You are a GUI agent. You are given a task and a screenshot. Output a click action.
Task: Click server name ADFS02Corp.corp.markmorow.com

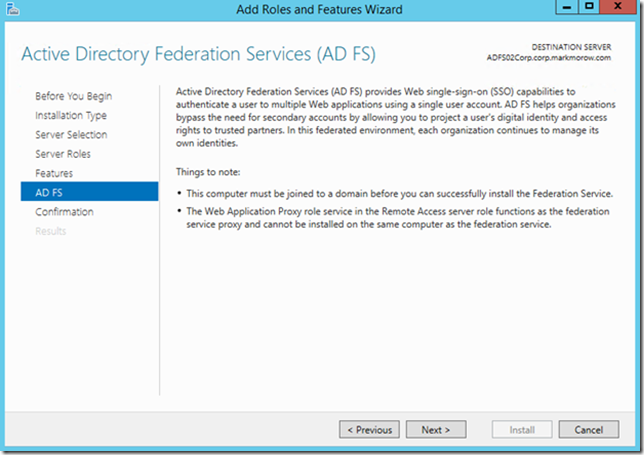click(549, 57)
